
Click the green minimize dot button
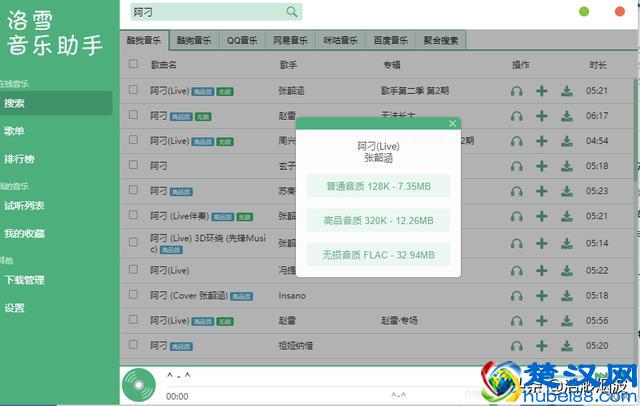tap(584, 11)
